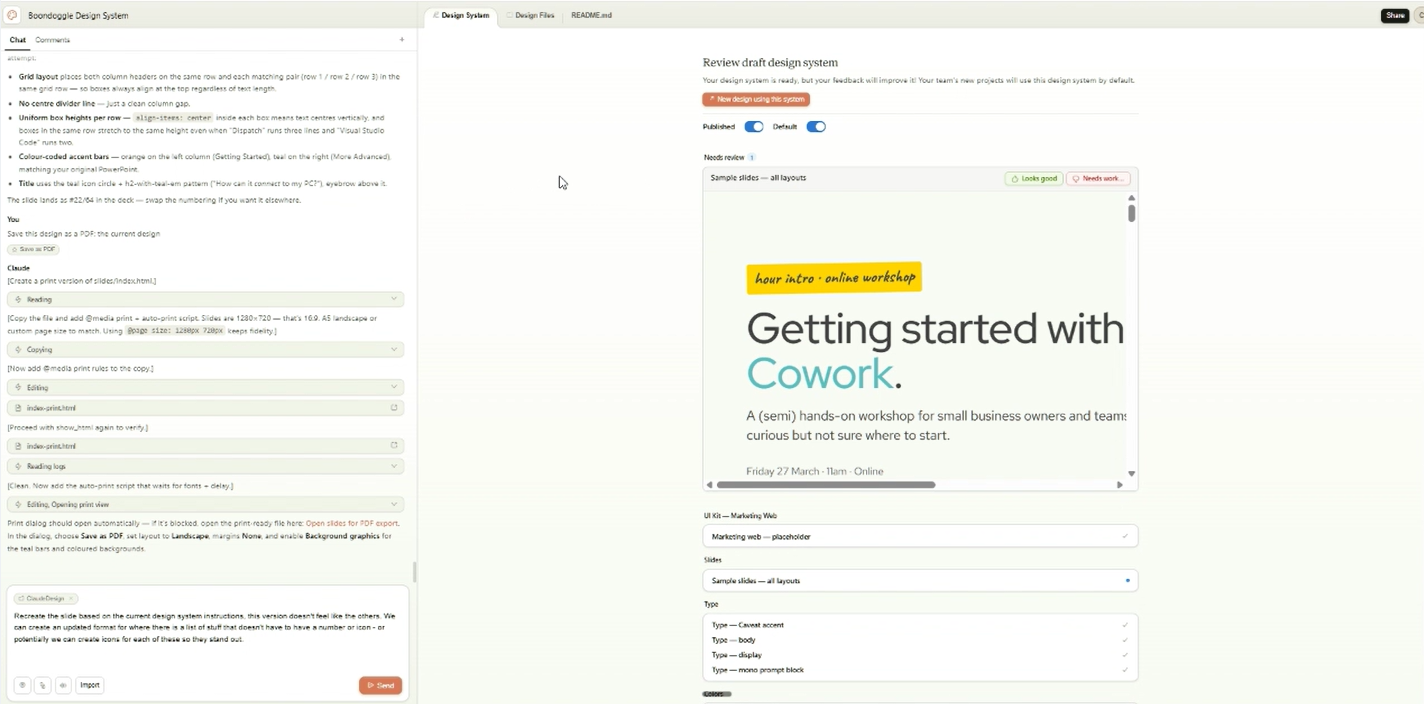Click the Getting started with Cowork slide preview
This screenshot has width=1424, height=704.
(x=915, y=336)
